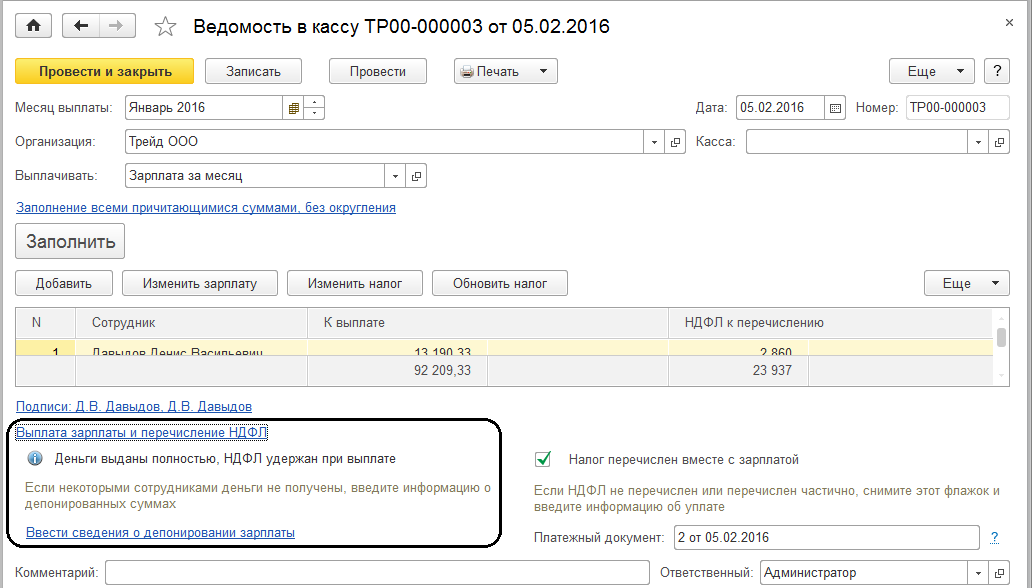Expand the Касса dropdown list
Screen dimensions: 1032x588
coord(979,142)
